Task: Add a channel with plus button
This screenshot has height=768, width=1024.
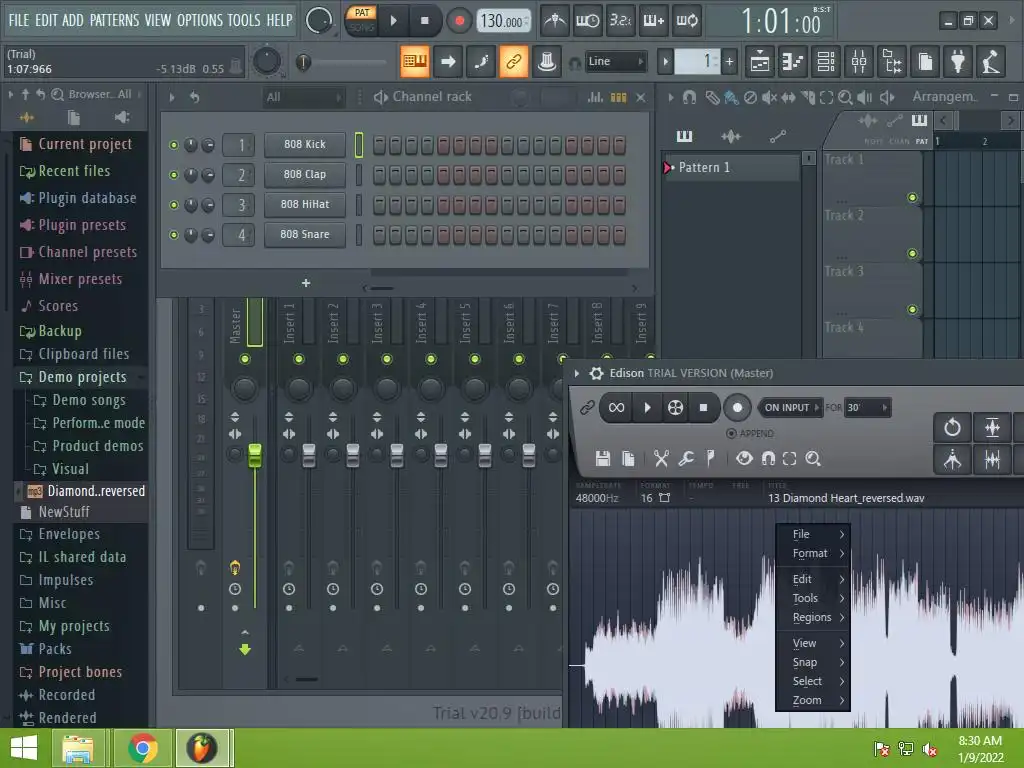Action: (x=306, y=283)
